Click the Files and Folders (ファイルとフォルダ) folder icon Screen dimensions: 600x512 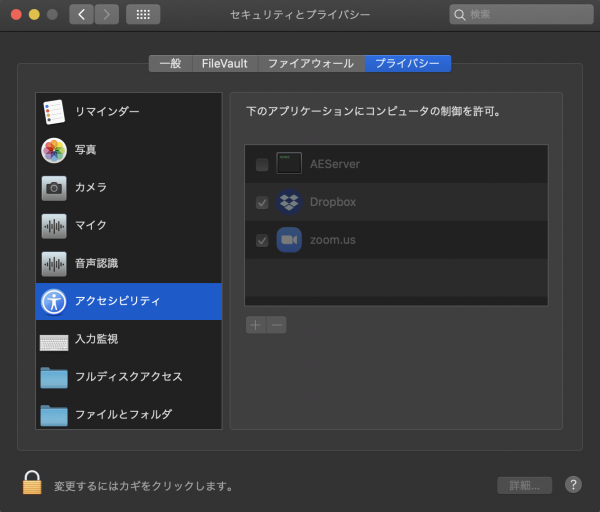[54, 416]
